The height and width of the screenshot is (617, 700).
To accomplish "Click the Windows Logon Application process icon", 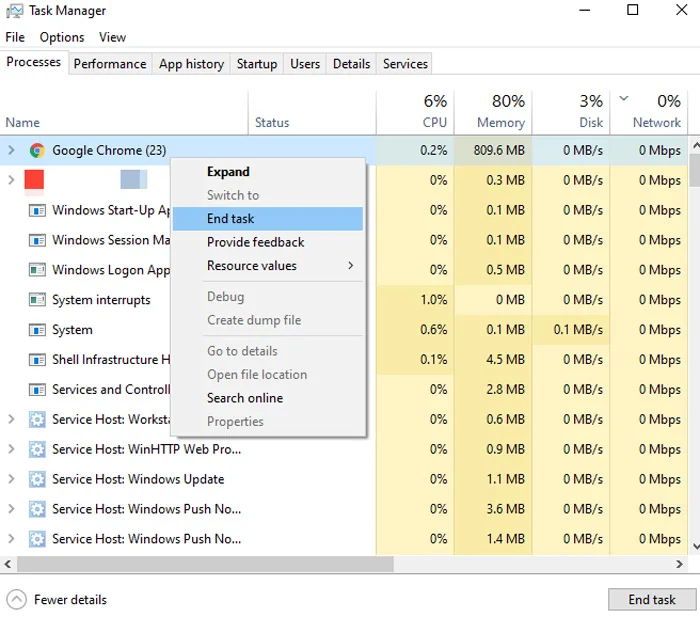I will [x=37, y=270].
